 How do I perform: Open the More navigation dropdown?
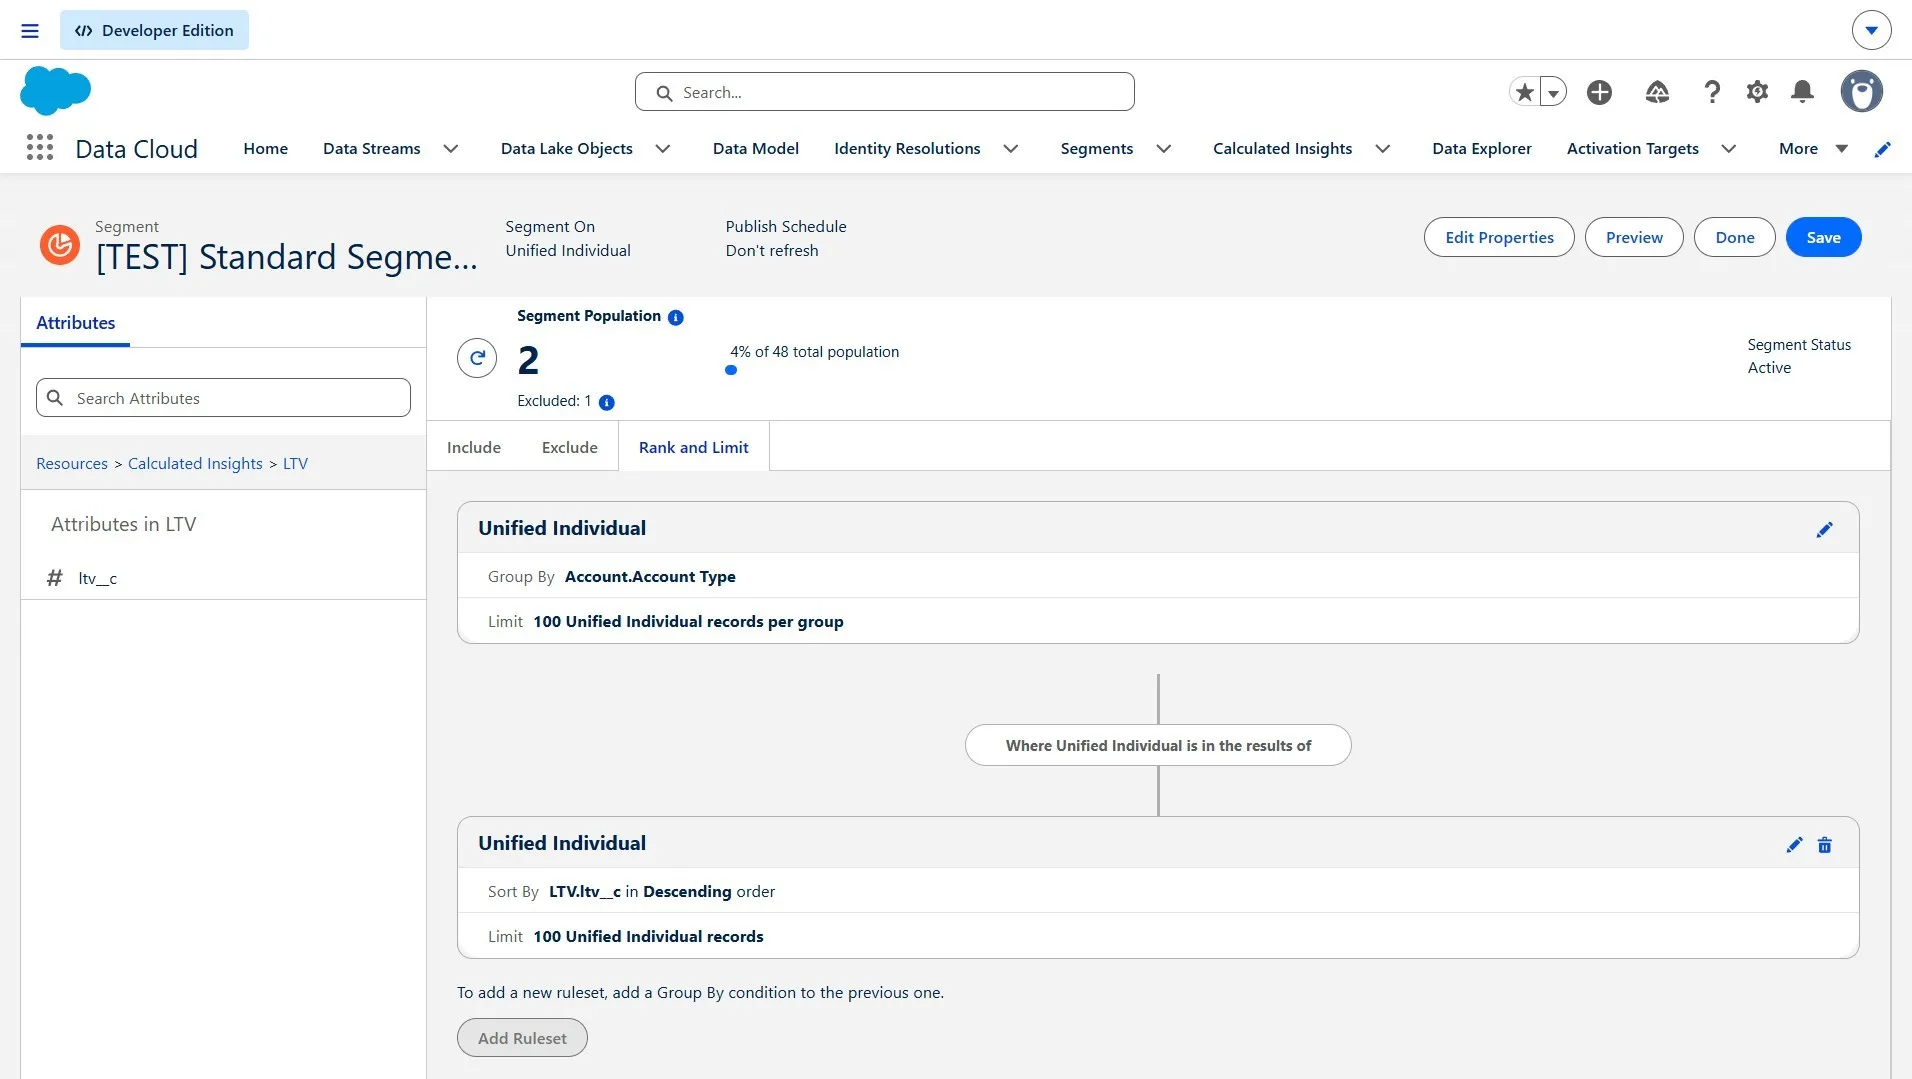coord(1813,149)
